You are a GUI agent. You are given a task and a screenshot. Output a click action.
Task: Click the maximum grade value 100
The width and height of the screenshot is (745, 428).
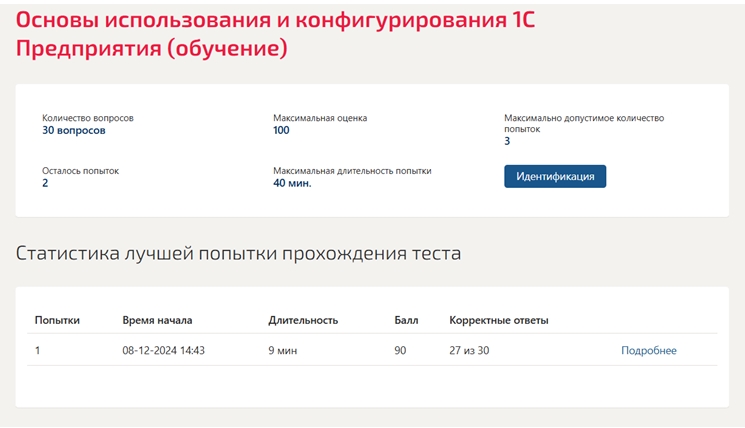tap(281, 130)
